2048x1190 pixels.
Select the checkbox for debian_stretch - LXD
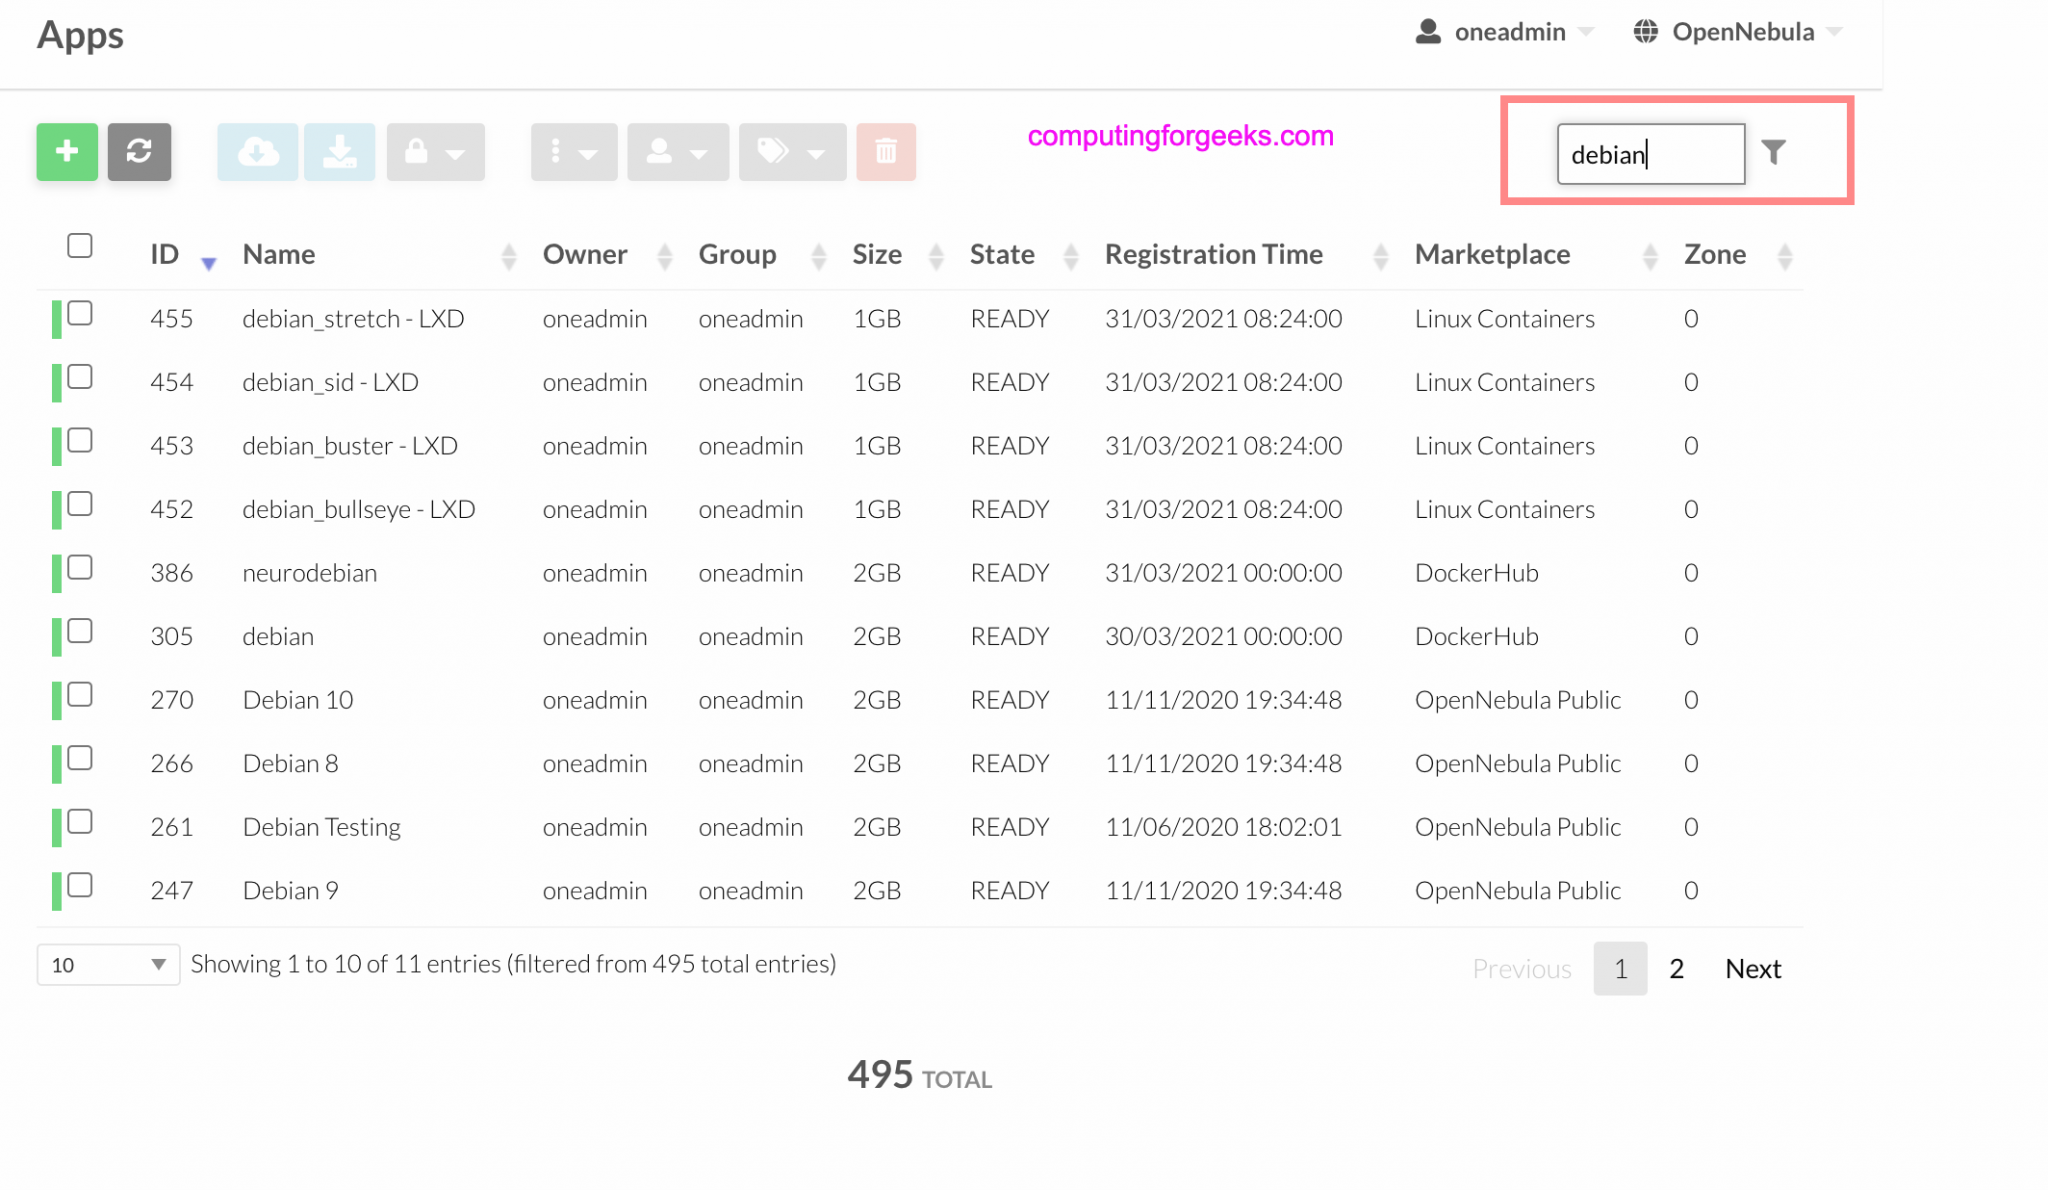pyautogui.click(x=80, y=315)
